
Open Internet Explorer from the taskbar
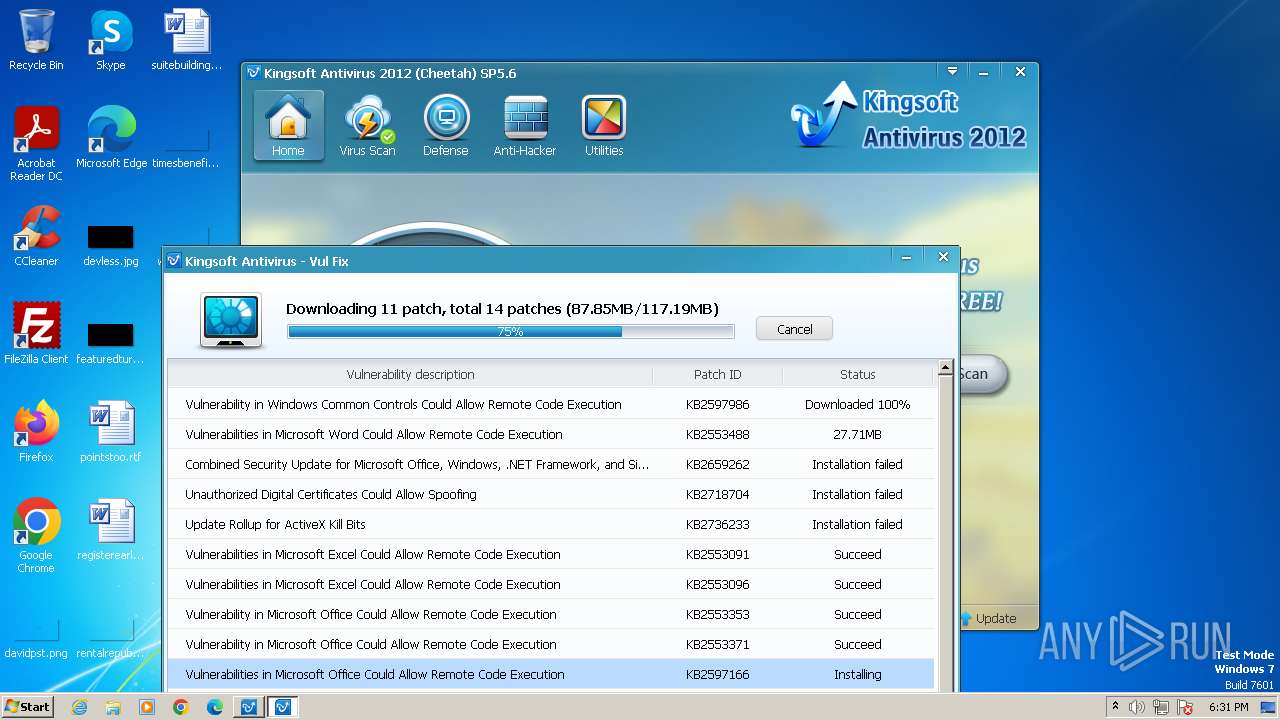pos(79,706)
